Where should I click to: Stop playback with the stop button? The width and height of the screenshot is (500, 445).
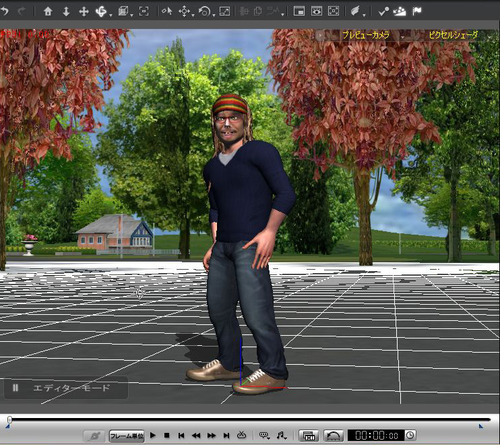[x=167, y=435]
